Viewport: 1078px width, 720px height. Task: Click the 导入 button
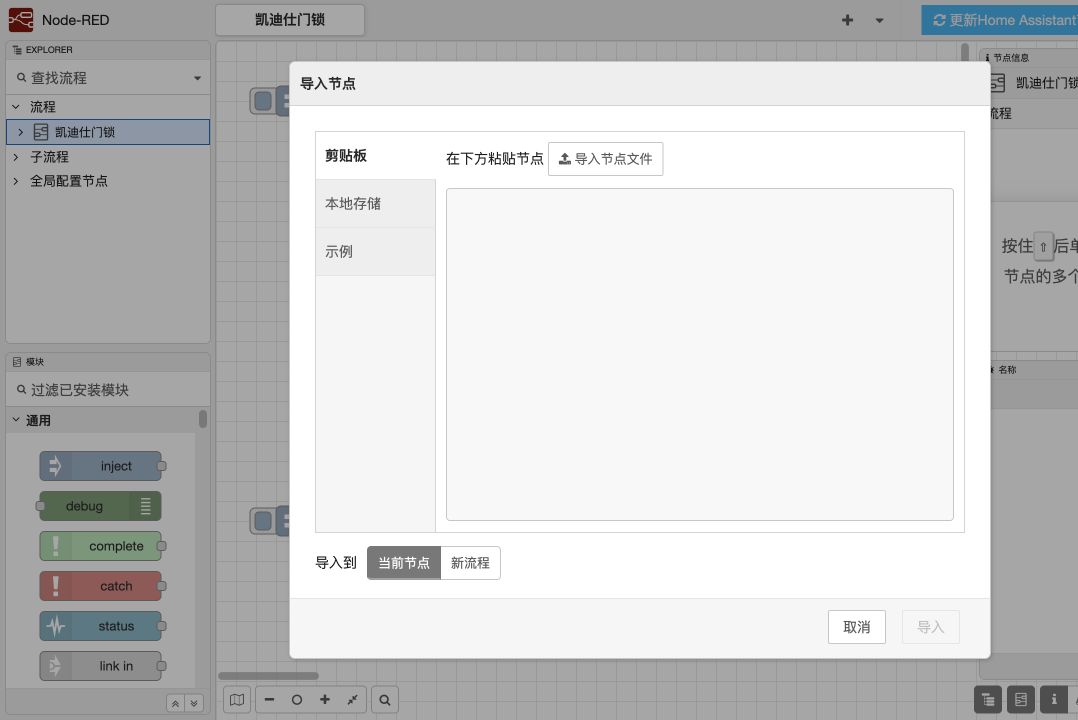pyautogui.click(x=931, y=627)
